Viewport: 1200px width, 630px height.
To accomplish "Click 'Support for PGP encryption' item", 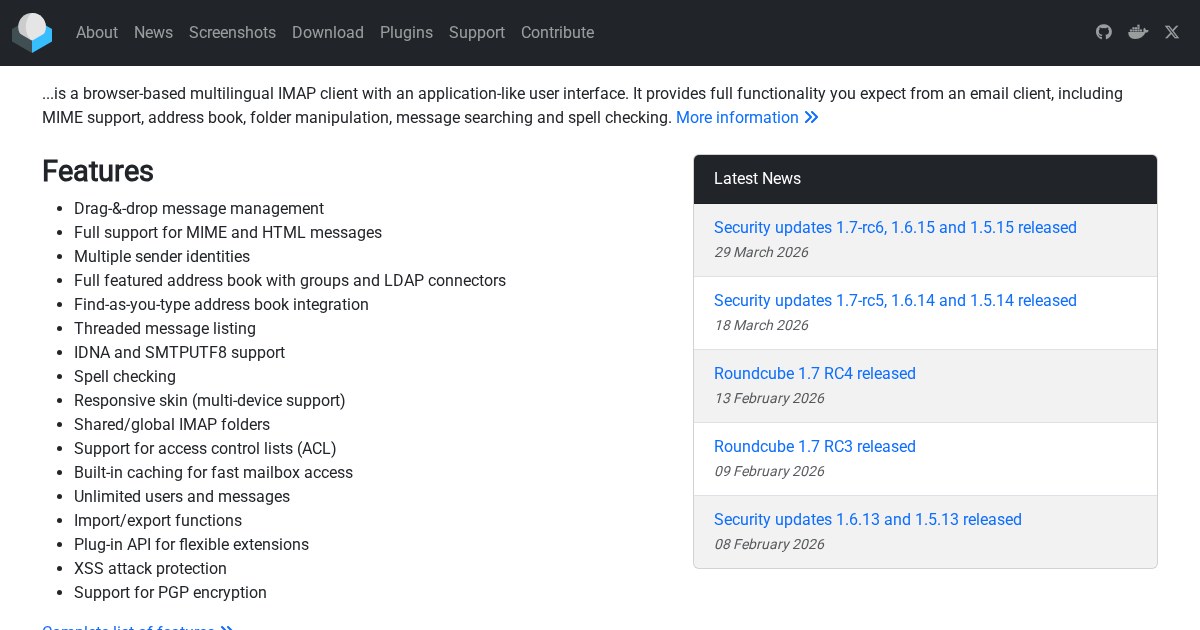I will [x=170, y=593].
